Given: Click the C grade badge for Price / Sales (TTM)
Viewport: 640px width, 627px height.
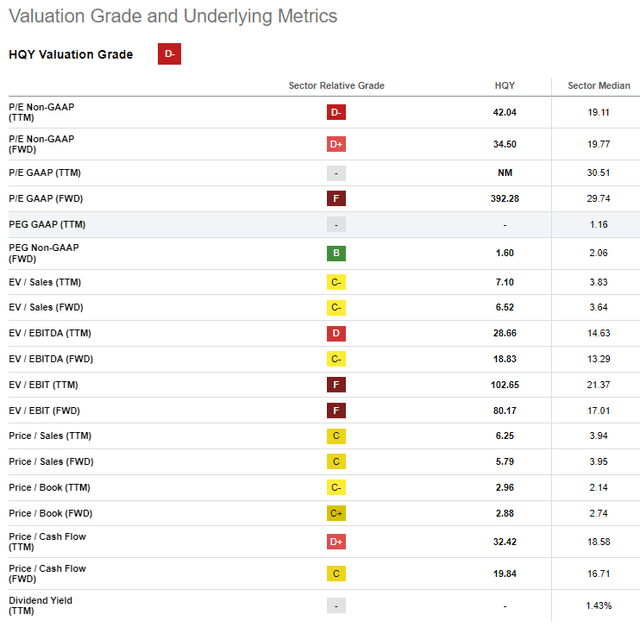Looking at the screenshot, I should point(336,436).
